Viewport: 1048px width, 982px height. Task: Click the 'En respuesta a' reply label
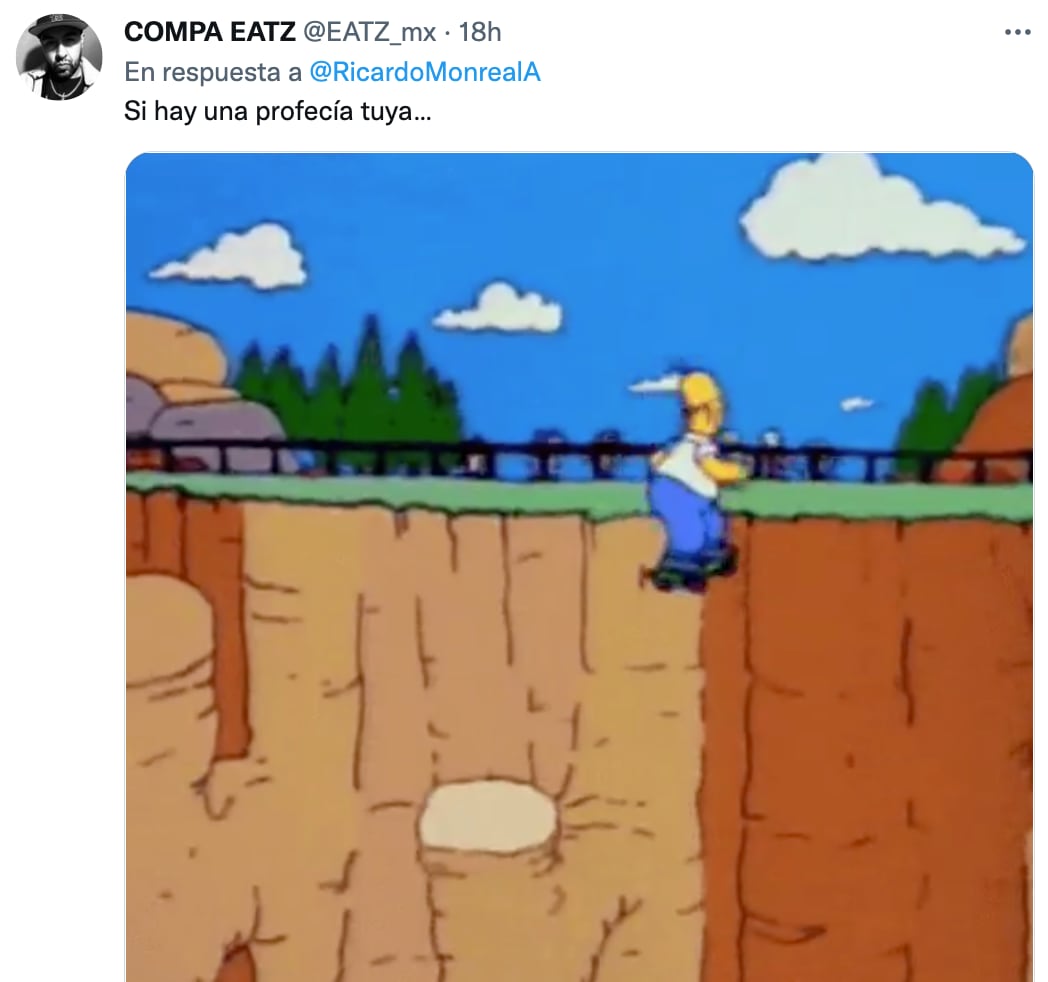tap(213, 72)
